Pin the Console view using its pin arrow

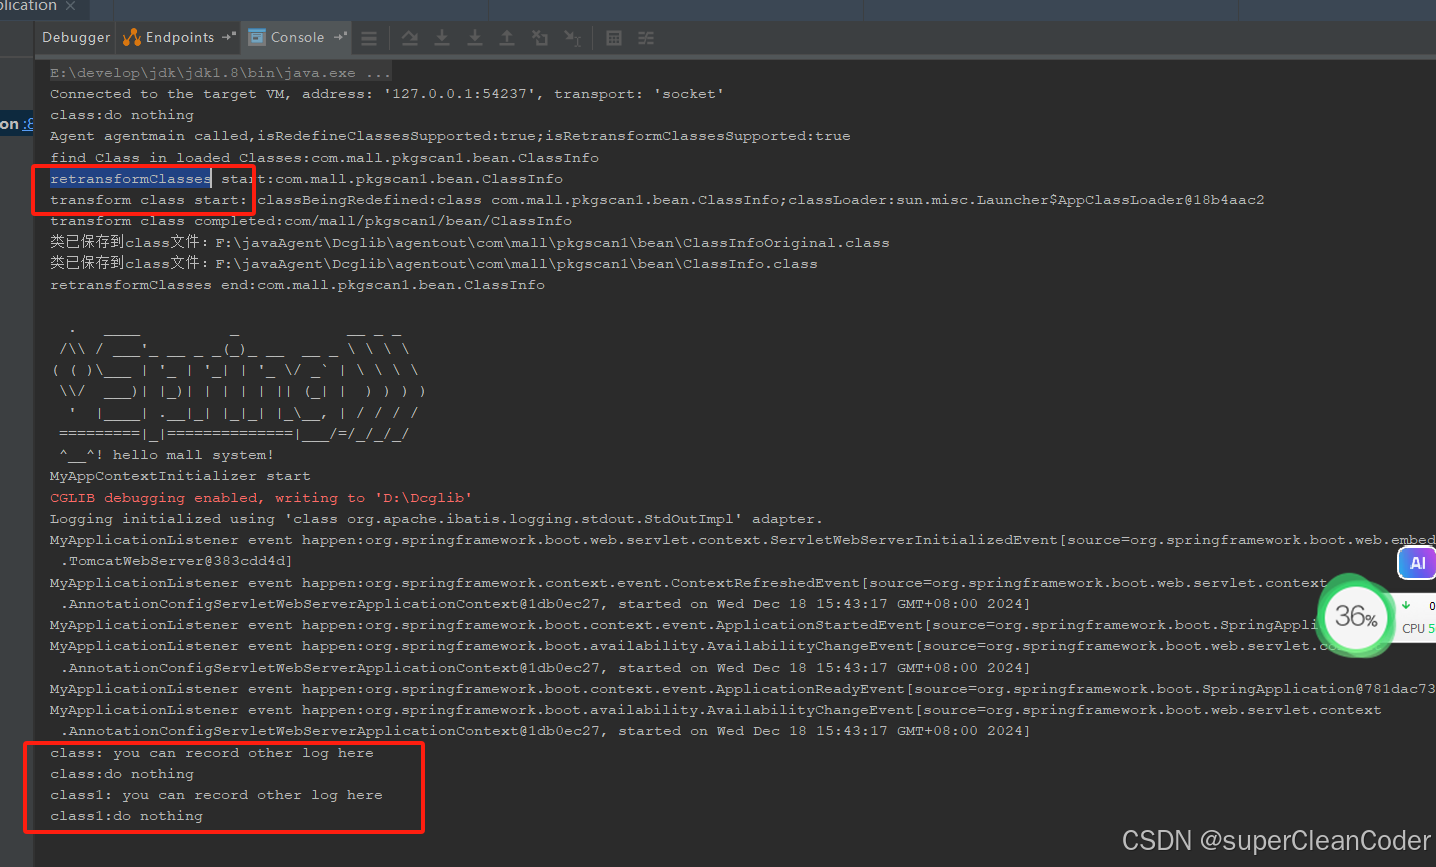tap(340, 37)
